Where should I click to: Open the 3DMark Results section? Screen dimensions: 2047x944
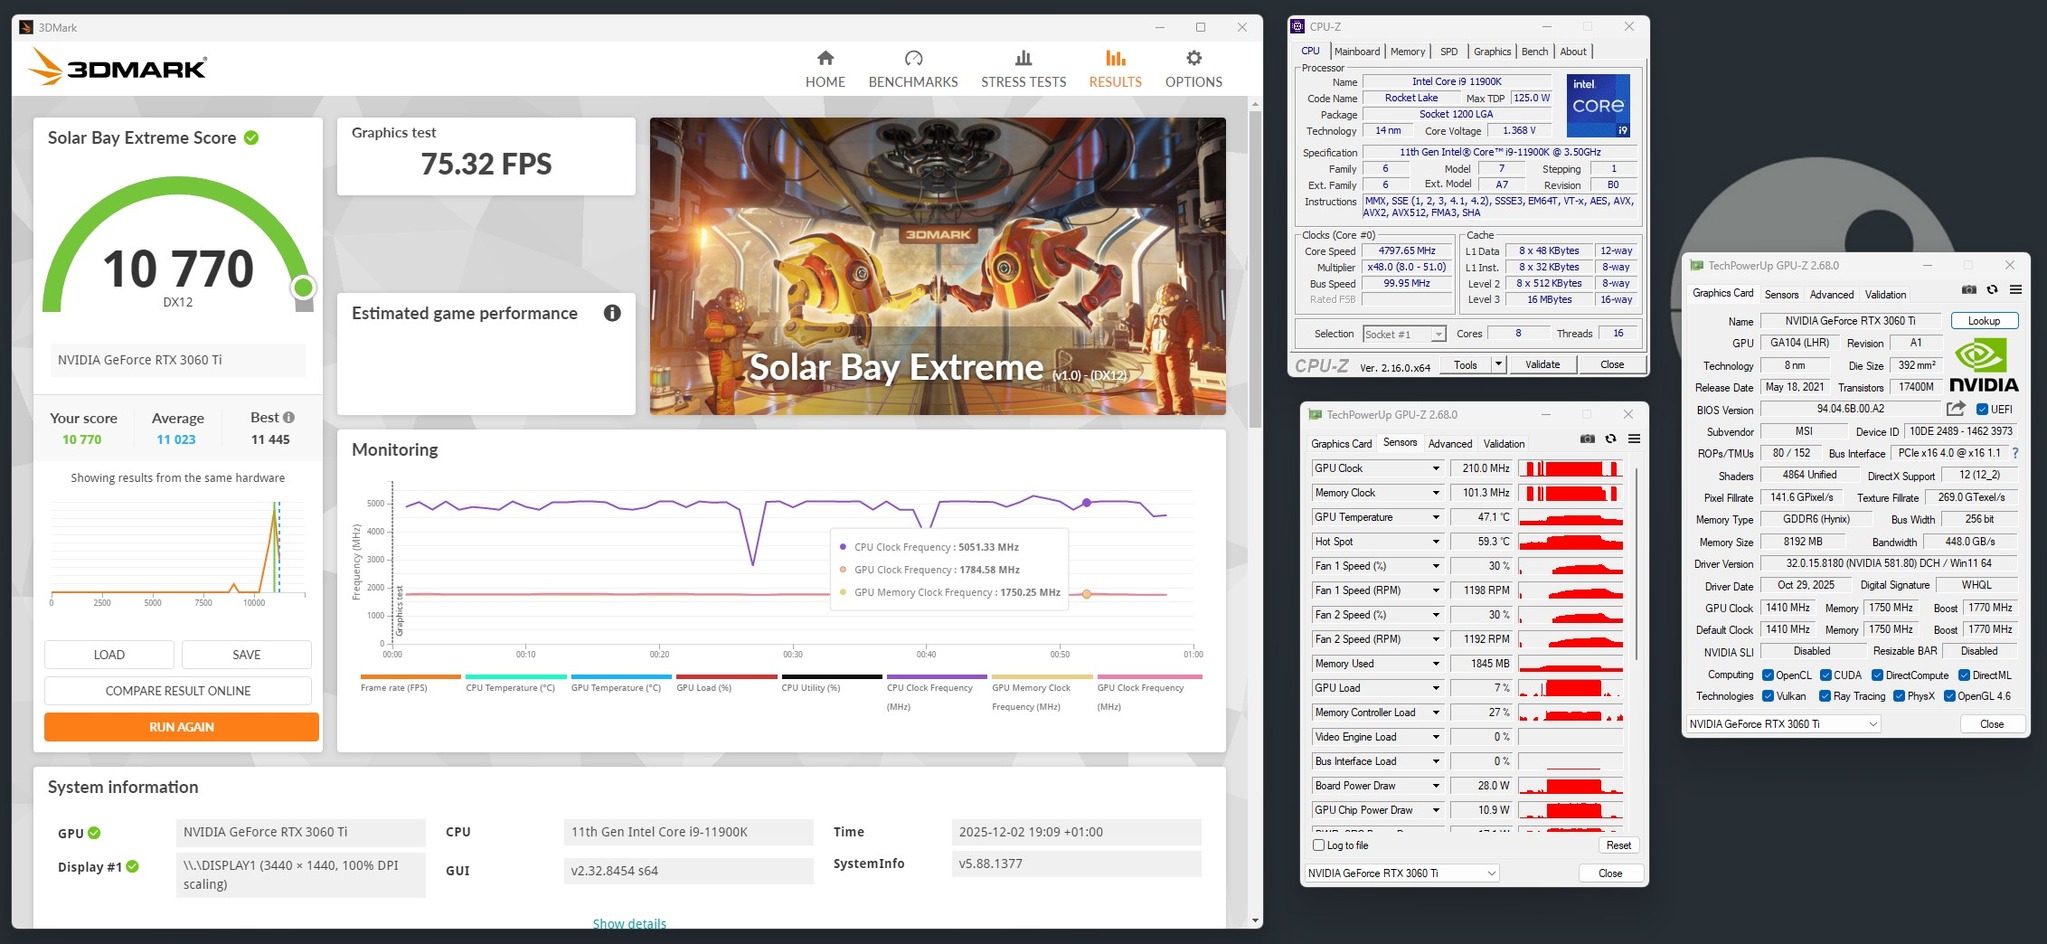[x=1115, y=69]
